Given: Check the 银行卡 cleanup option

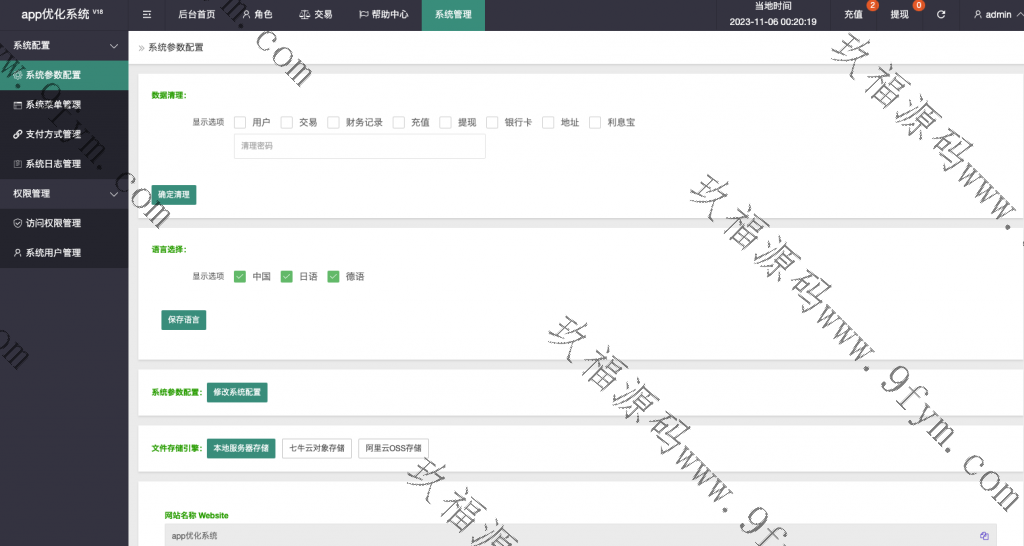Looking at the screenshot, I should tap(492, 122).
